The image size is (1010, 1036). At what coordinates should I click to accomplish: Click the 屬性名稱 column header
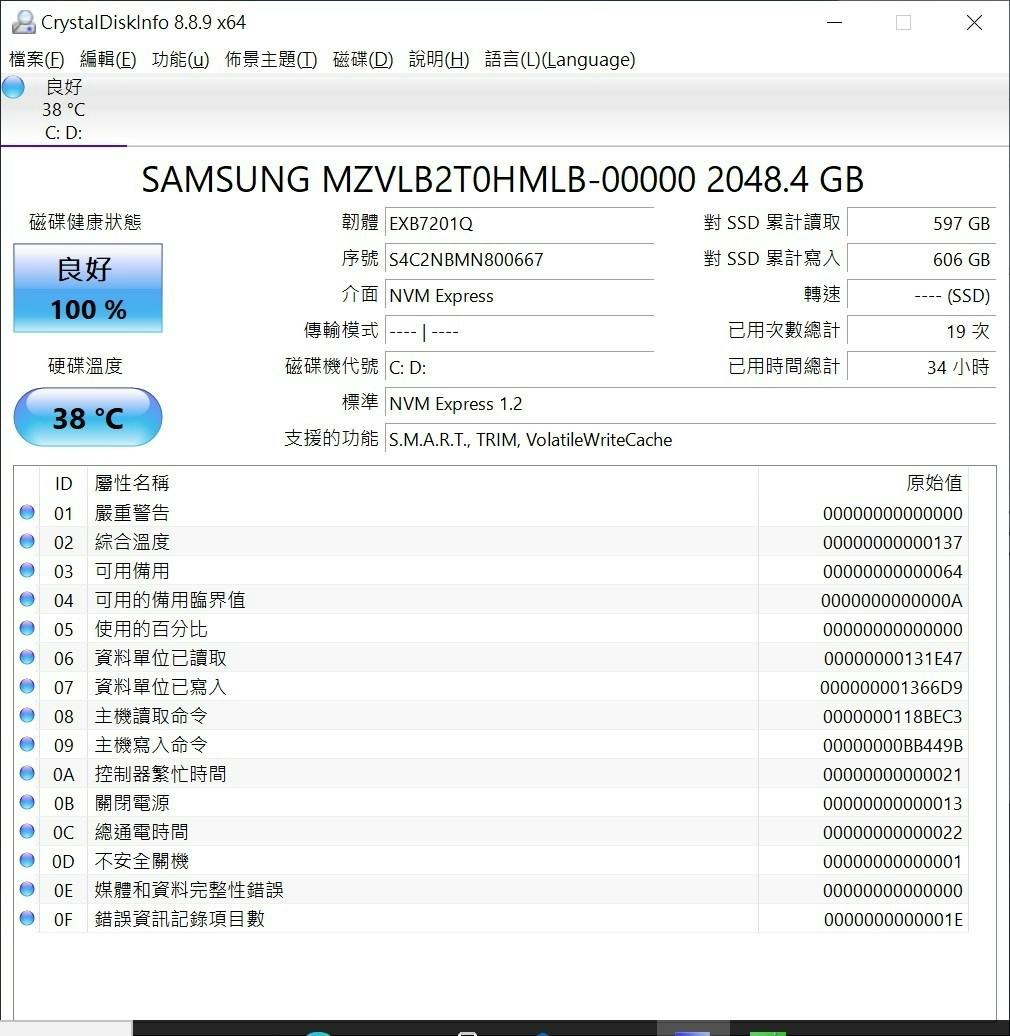click(423, 484)
